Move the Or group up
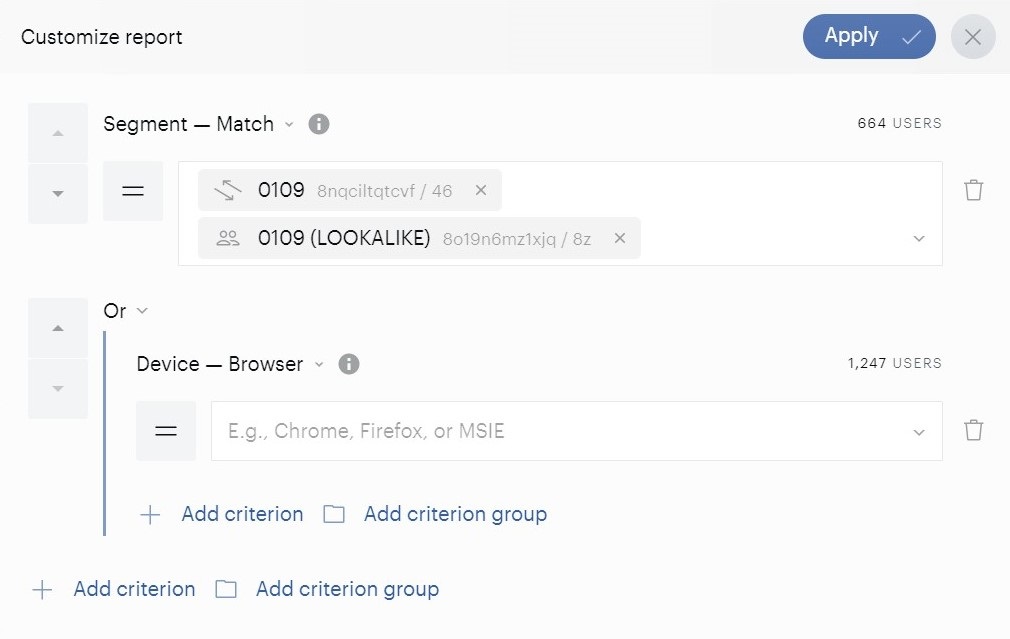The height and width of the screenshot is (639, 1010). (58, 328)
